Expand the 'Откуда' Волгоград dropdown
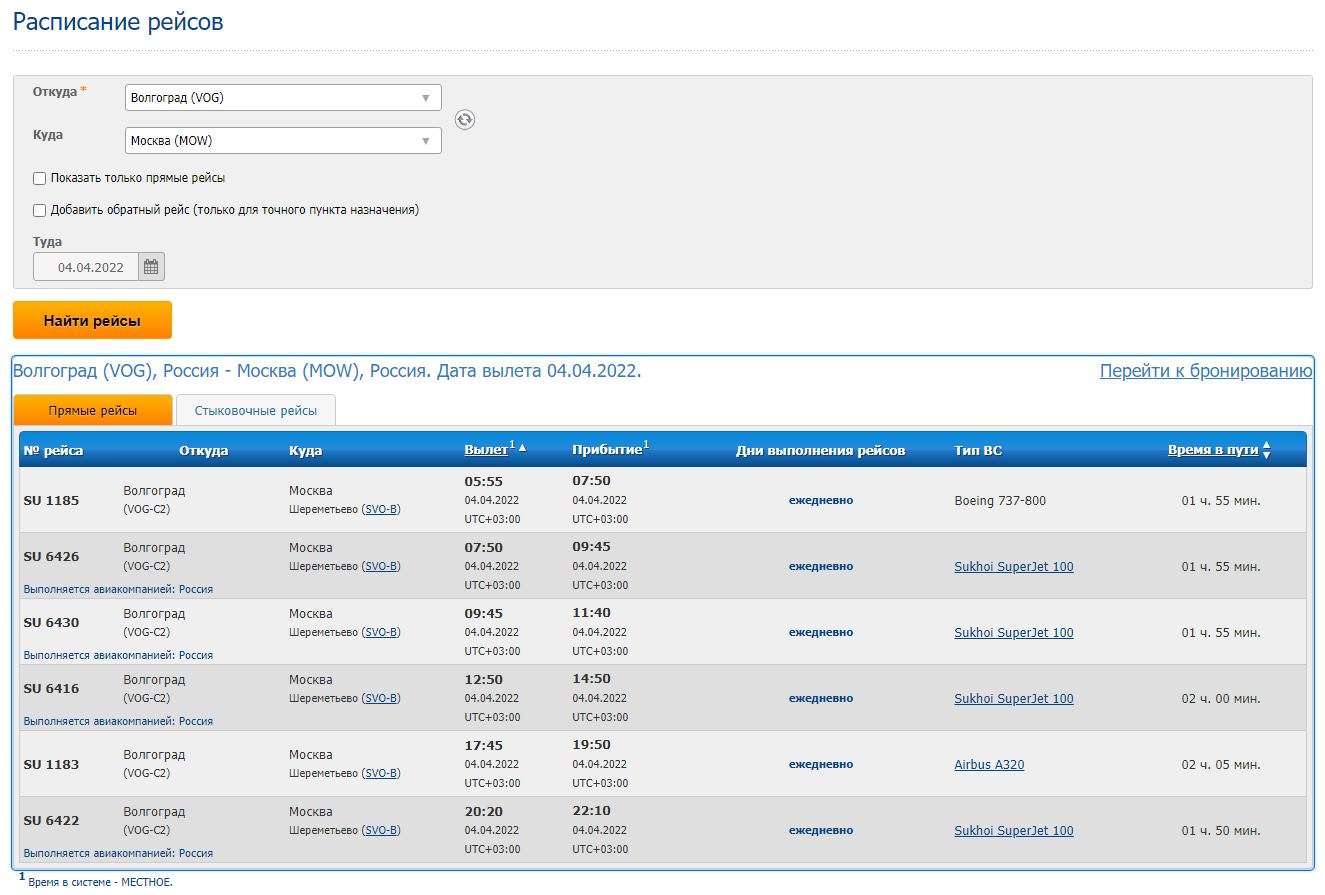The image size is (1325, 895). [x=283, y=98]
